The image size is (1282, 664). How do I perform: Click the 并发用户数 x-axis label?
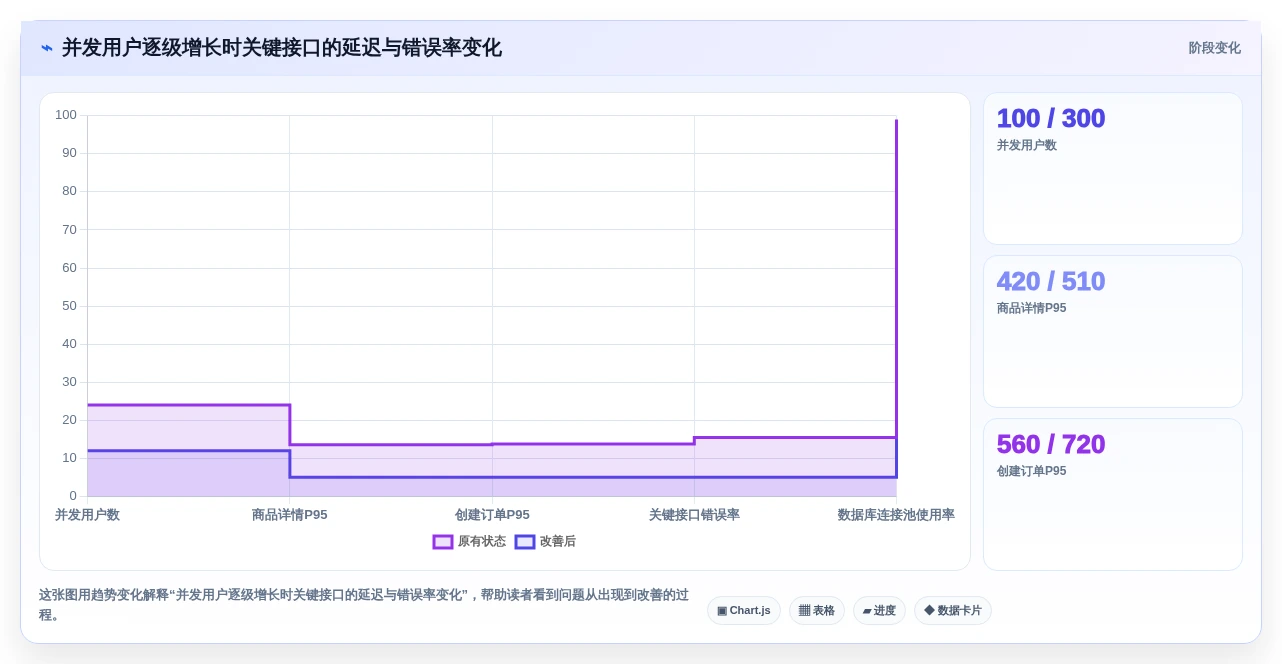[87, 515]
